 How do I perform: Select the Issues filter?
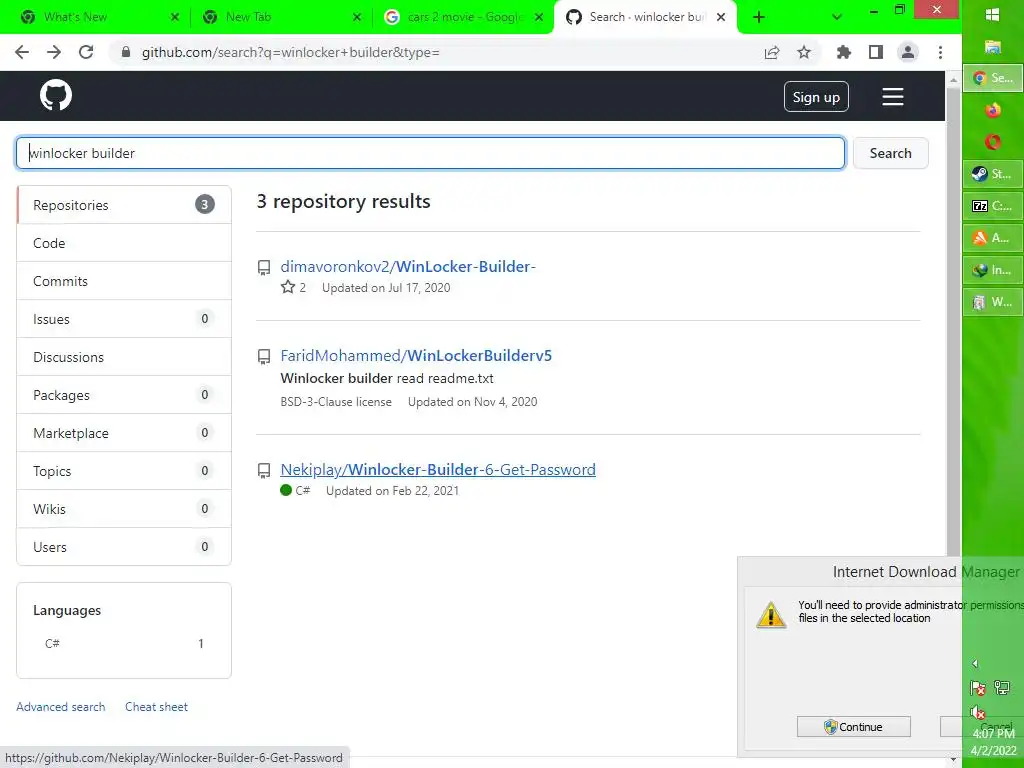coord(124,319)
